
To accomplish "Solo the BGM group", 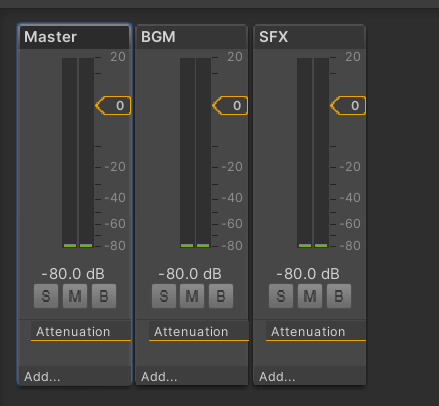I will [164, 296].
